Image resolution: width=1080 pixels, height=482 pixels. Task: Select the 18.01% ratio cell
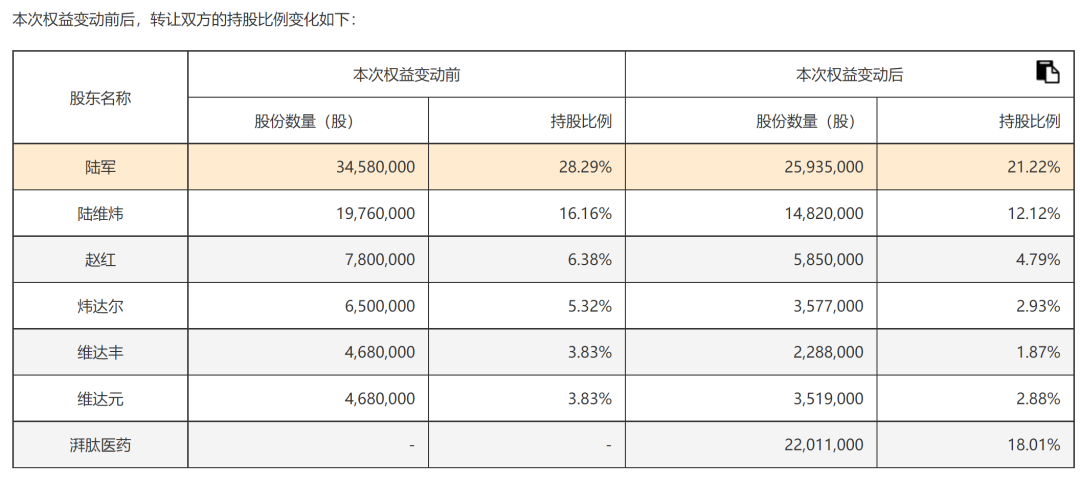click(x=975, y=445)
